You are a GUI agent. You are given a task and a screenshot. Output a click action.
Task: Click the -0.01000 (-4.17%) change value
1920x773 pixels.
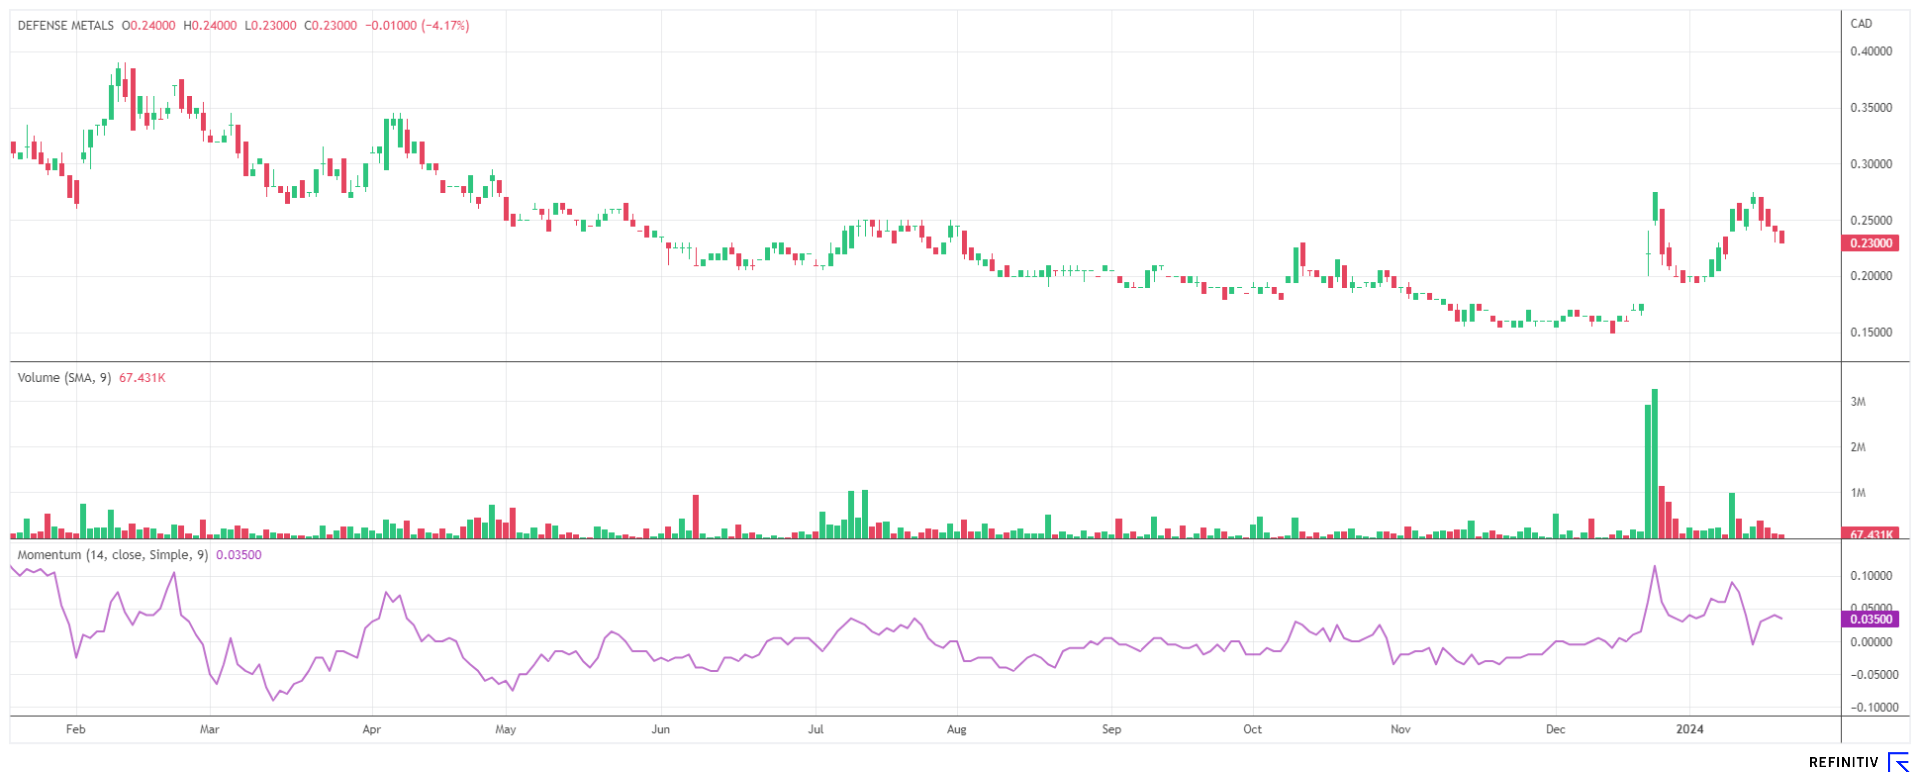[419, 26]
